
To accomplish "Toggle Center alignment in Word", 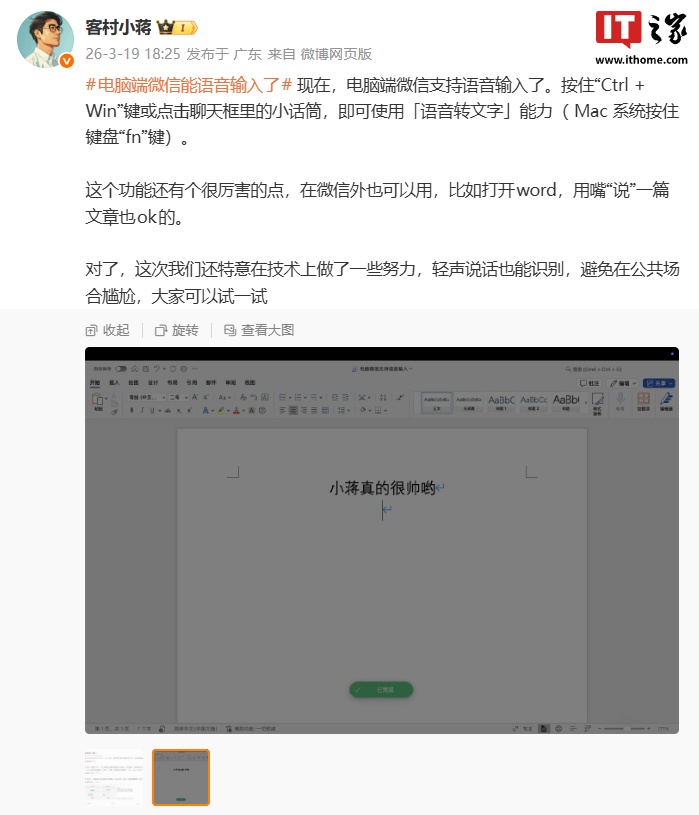I will (x=293, y=410).
